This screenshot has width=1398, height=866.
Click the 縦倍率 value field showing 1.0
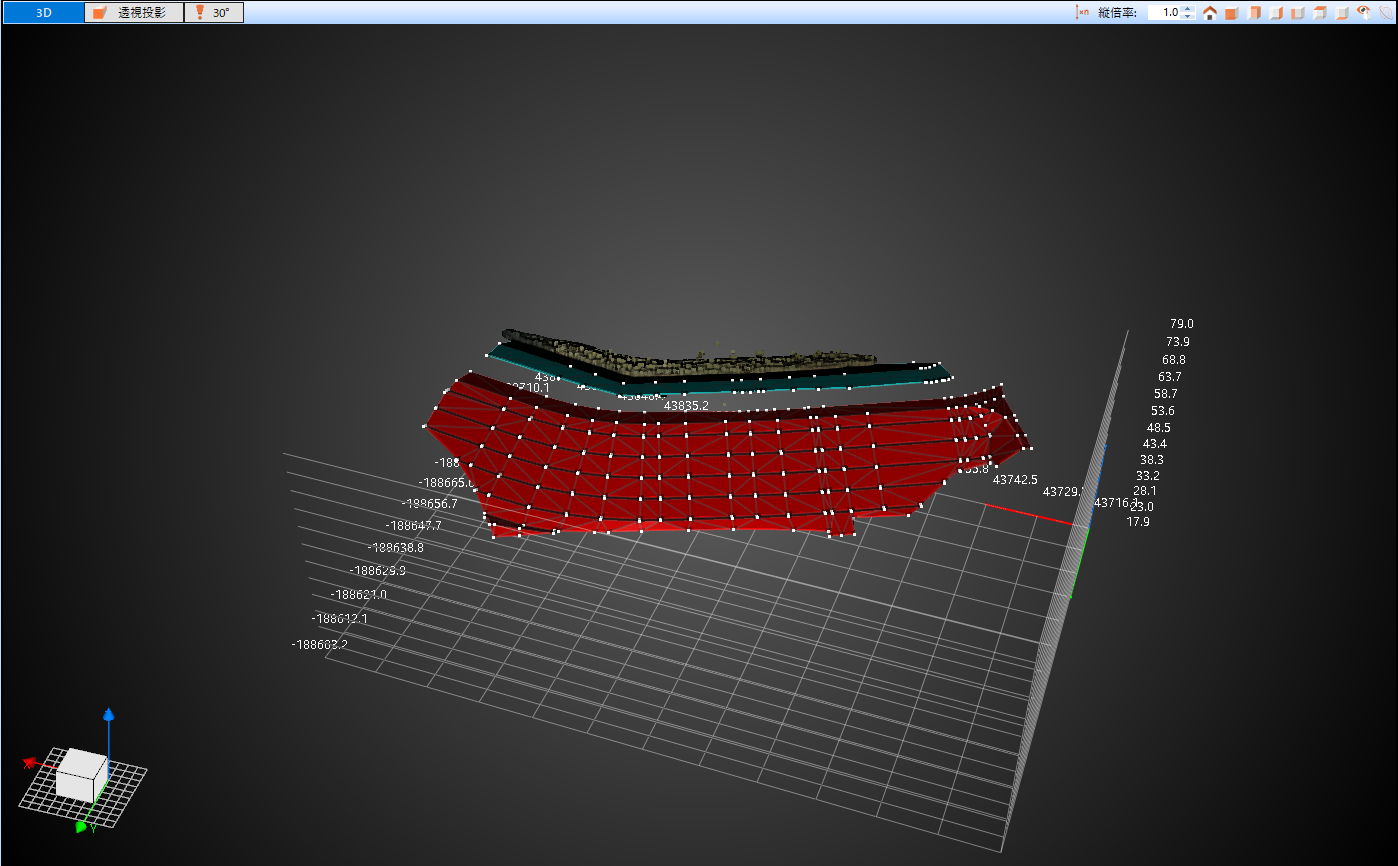pos(1163,13)
